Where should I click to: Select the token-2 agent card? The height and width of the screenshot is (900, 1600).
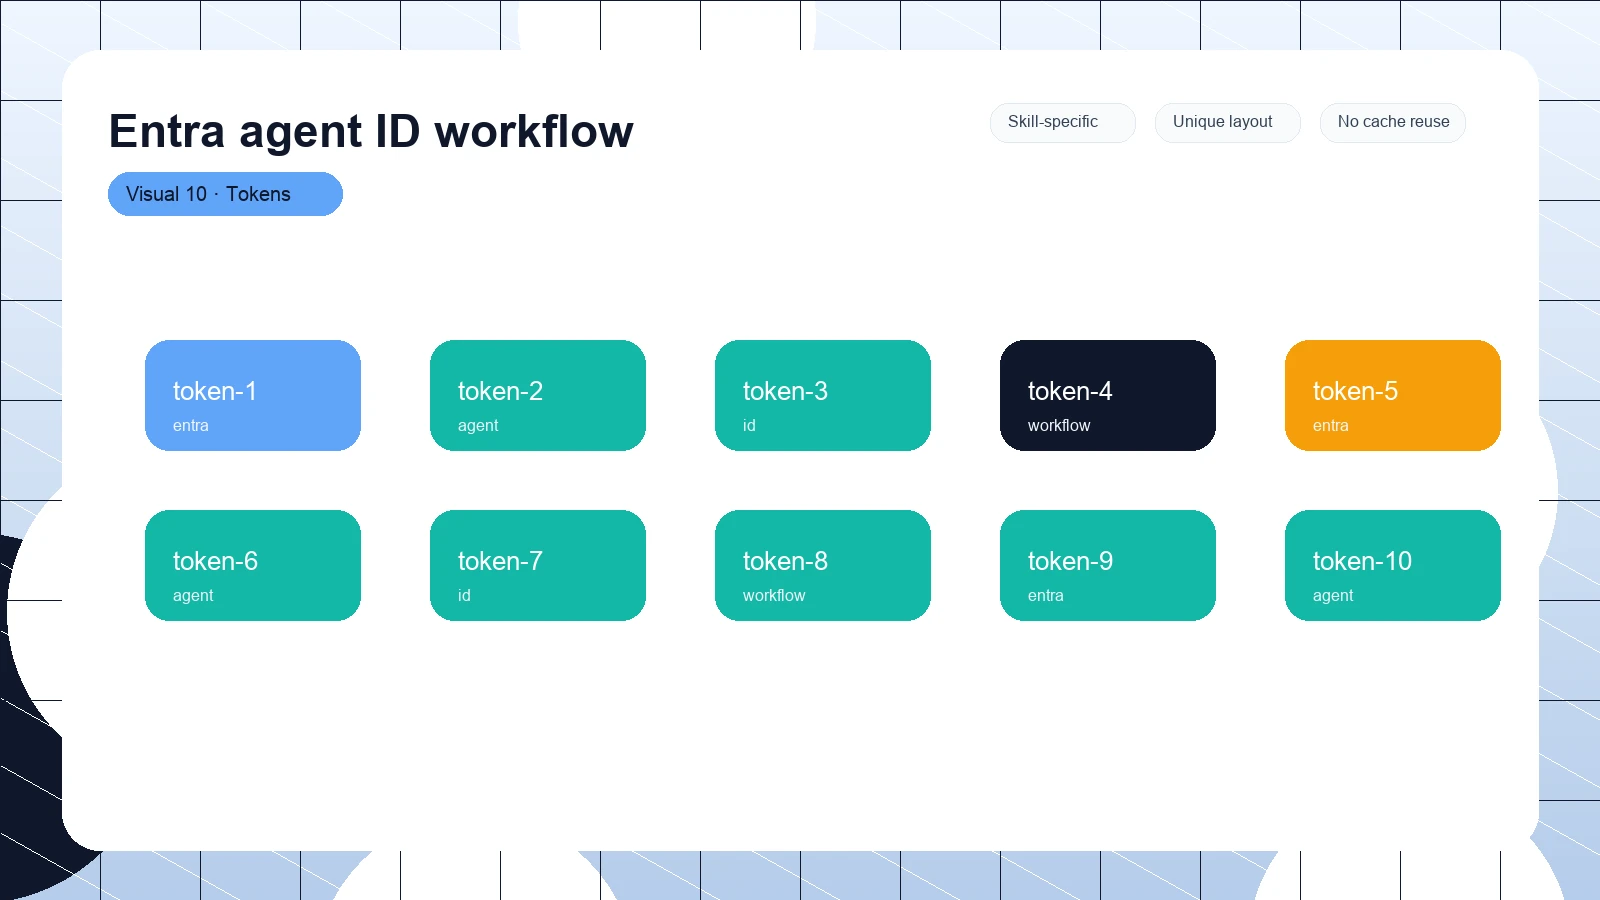pos(538,395)
